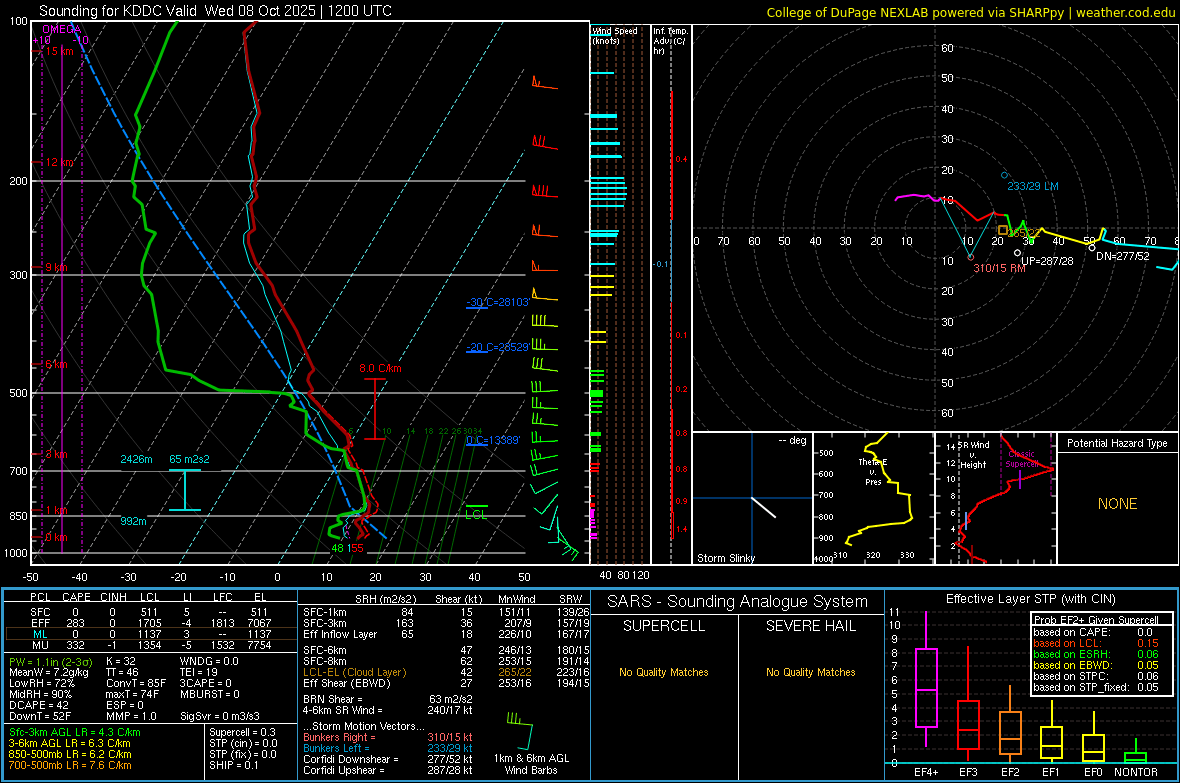
Task: Select the SFC parcel row
Action: click(x=150, y=612)
